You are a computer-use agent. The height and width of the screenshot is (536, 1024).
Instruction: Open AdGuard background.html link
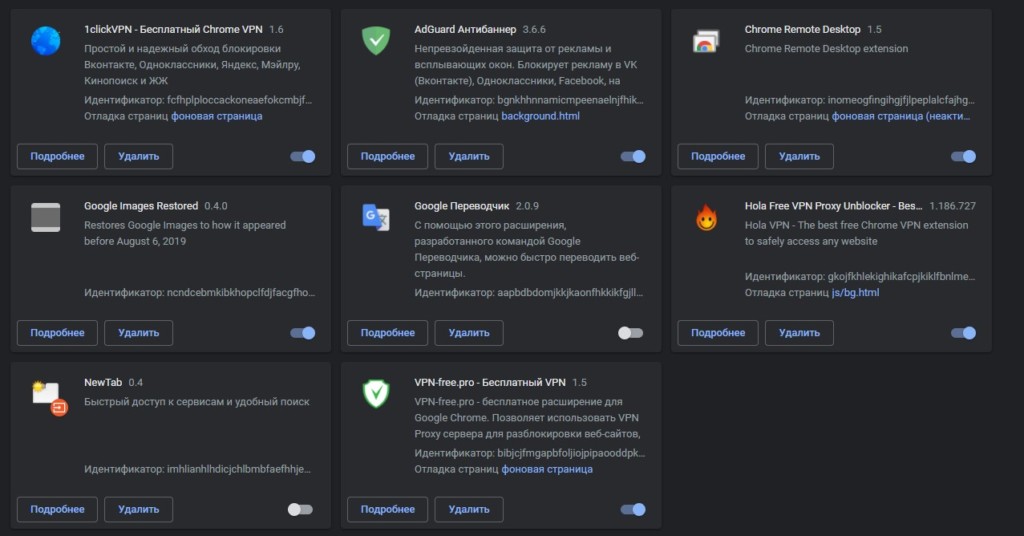(x=541, y=116)
